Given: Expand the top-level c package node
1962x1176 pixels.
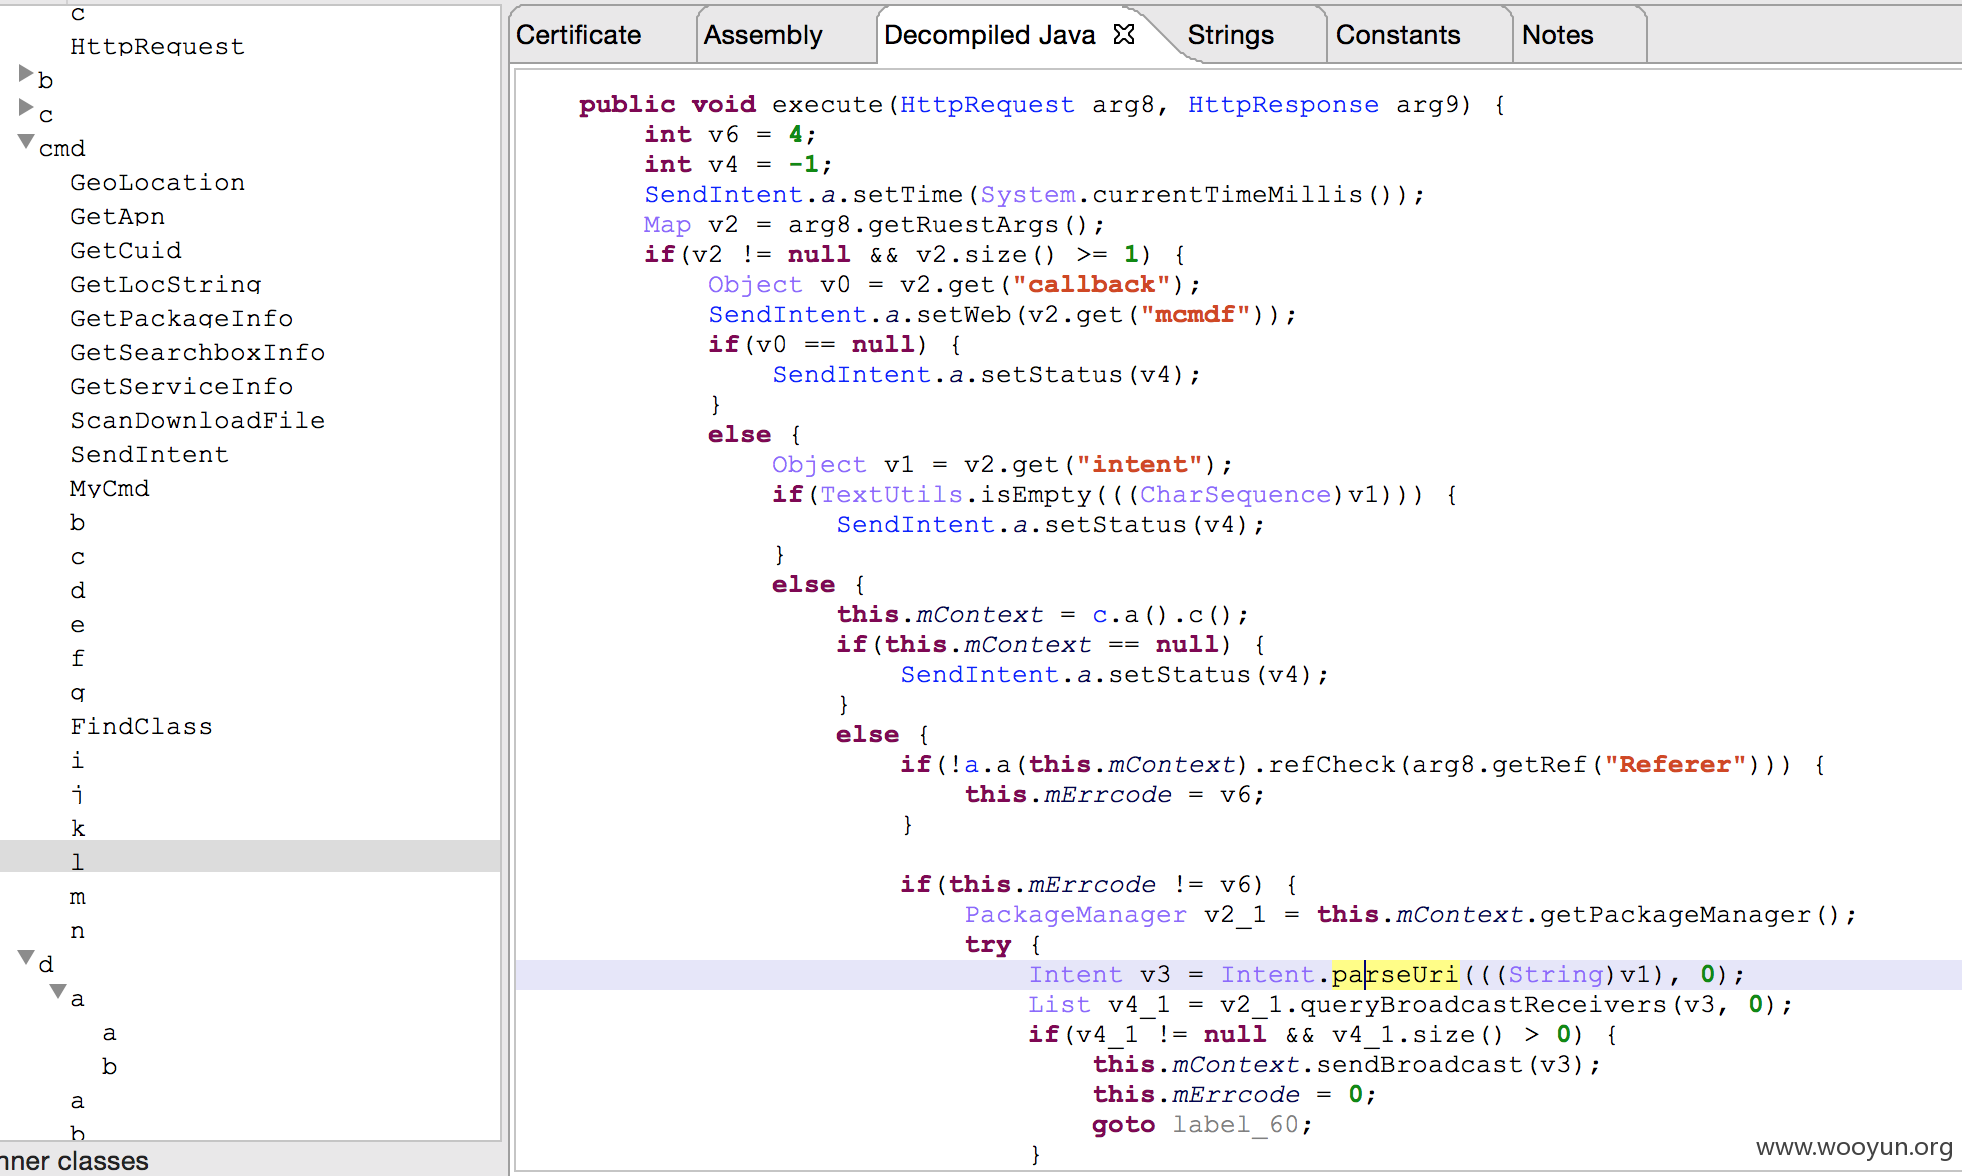Looking at the screenshot, I should click(26, 108).
